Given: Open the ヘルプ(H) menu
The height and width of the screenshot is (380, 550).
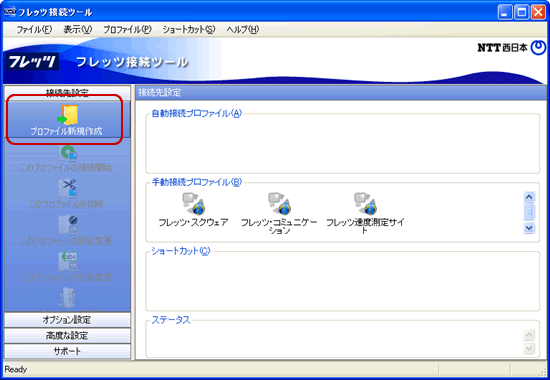Looking at the screenshot, I should tap(242, 29).
